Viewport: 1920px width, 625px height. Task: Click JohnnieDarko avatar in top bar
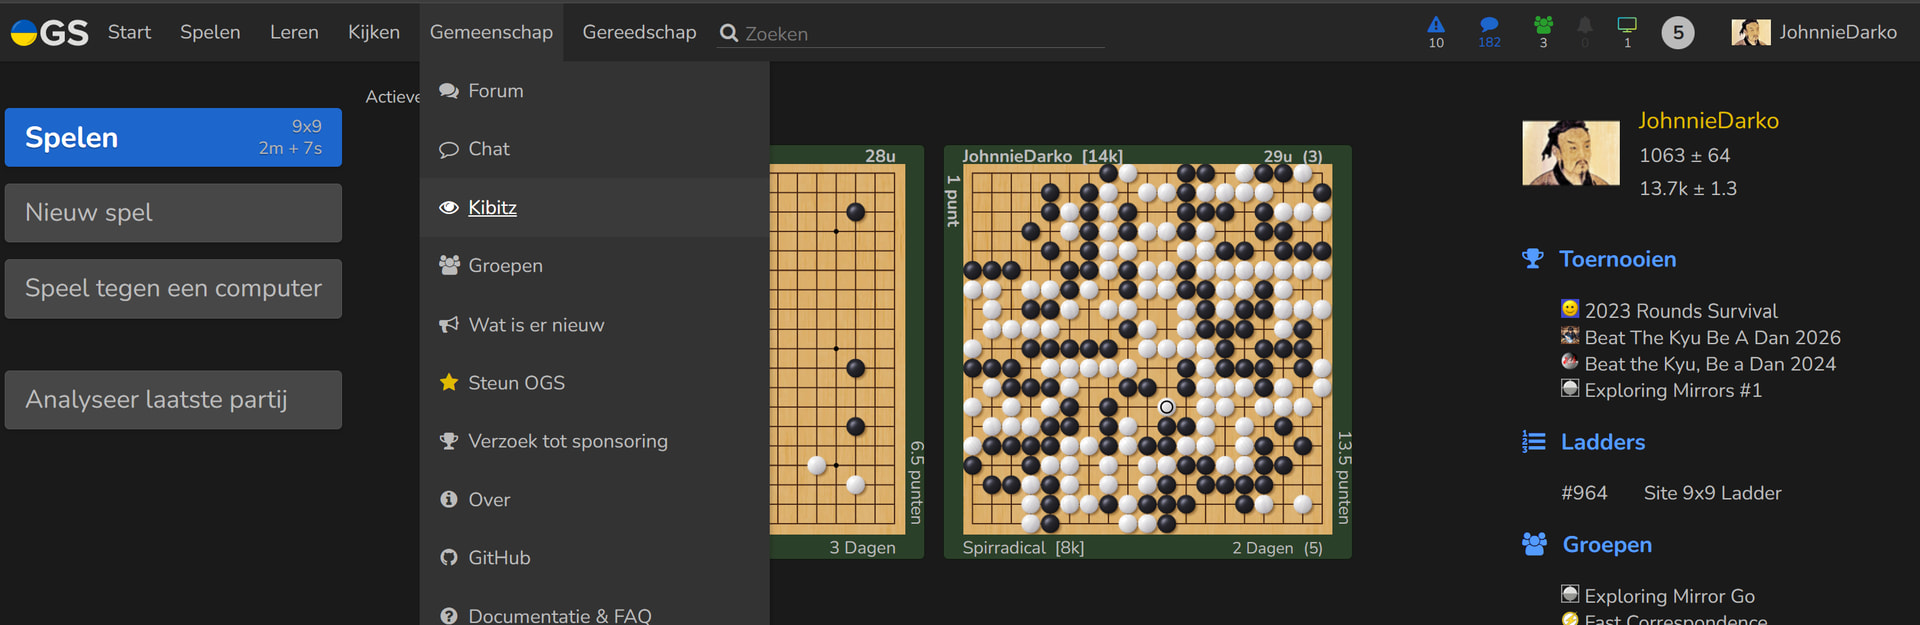[x=1750, y=33]
